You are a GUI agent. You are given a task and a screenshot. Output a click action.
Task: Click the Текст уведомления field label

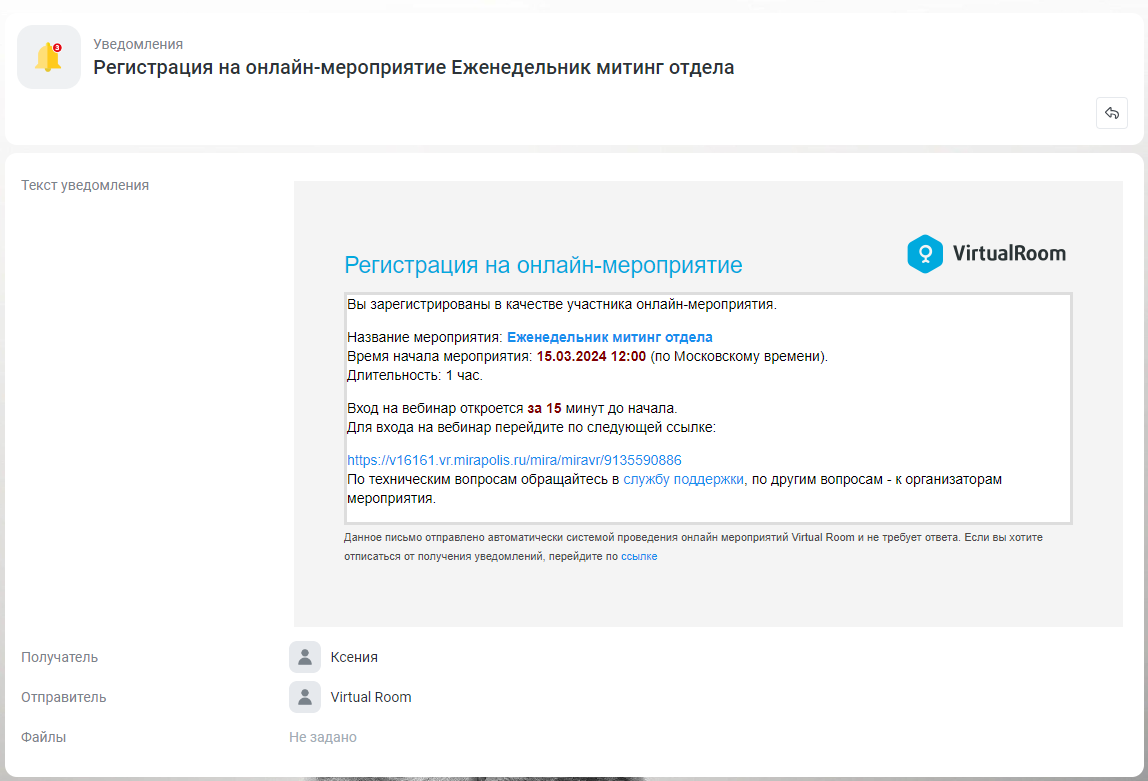pyautogui.click(x=85, y=185)
